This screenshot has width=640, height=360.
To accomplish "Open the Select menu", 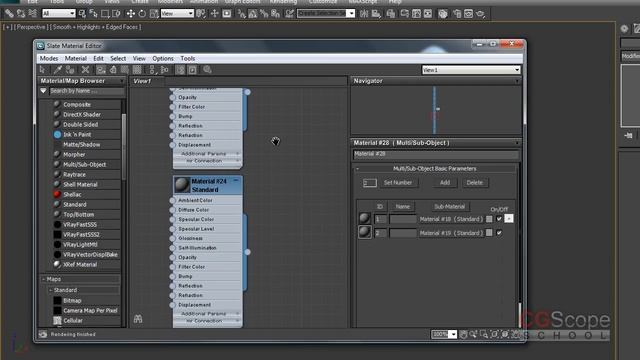I will (118, 58).
